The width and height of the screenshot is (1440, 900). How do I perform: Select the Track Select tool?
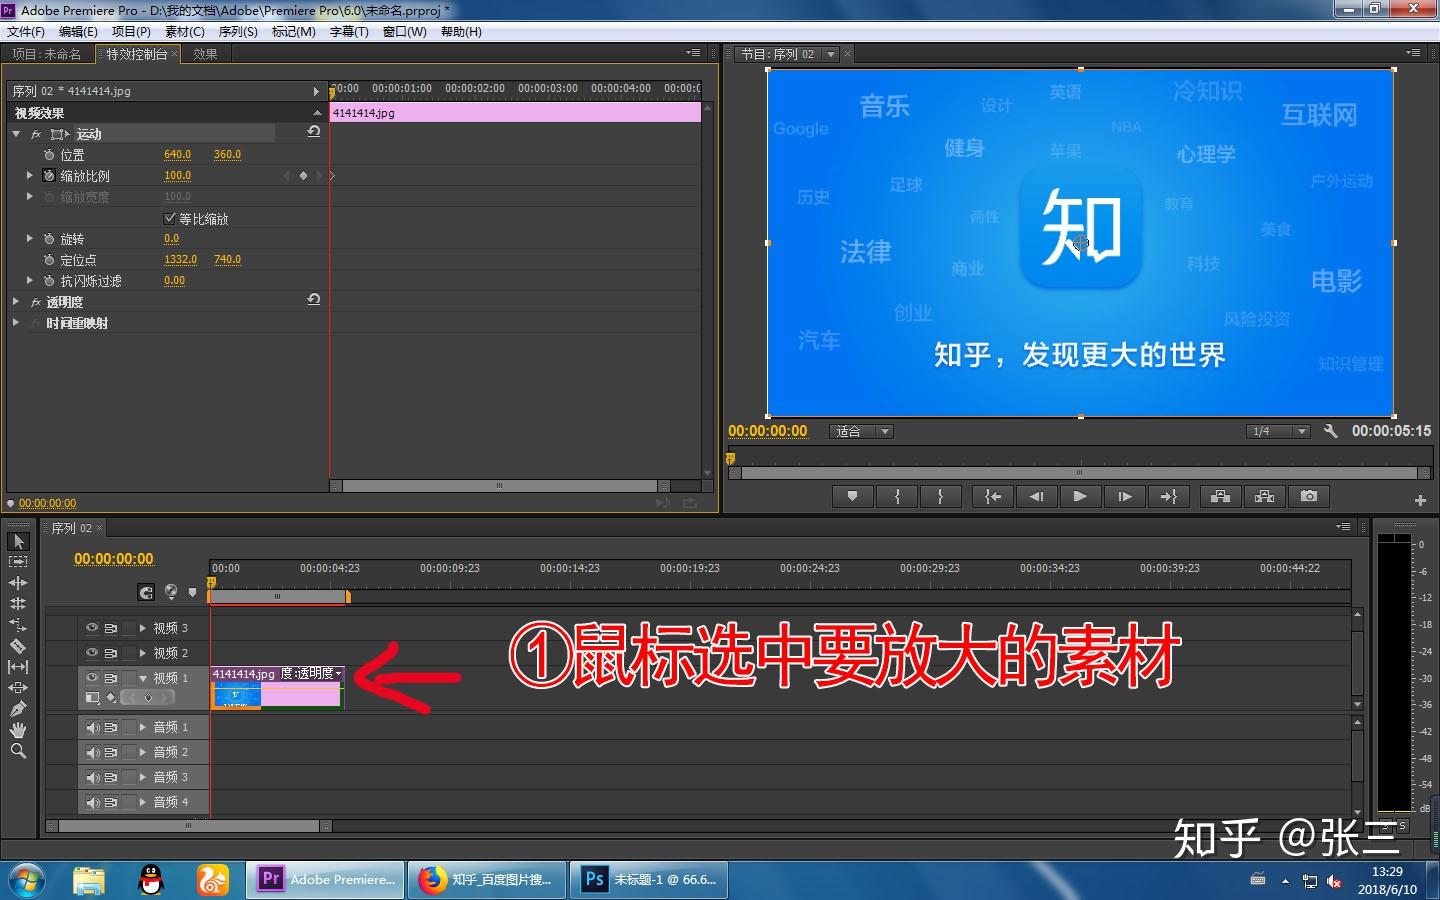tap(18, 562)
